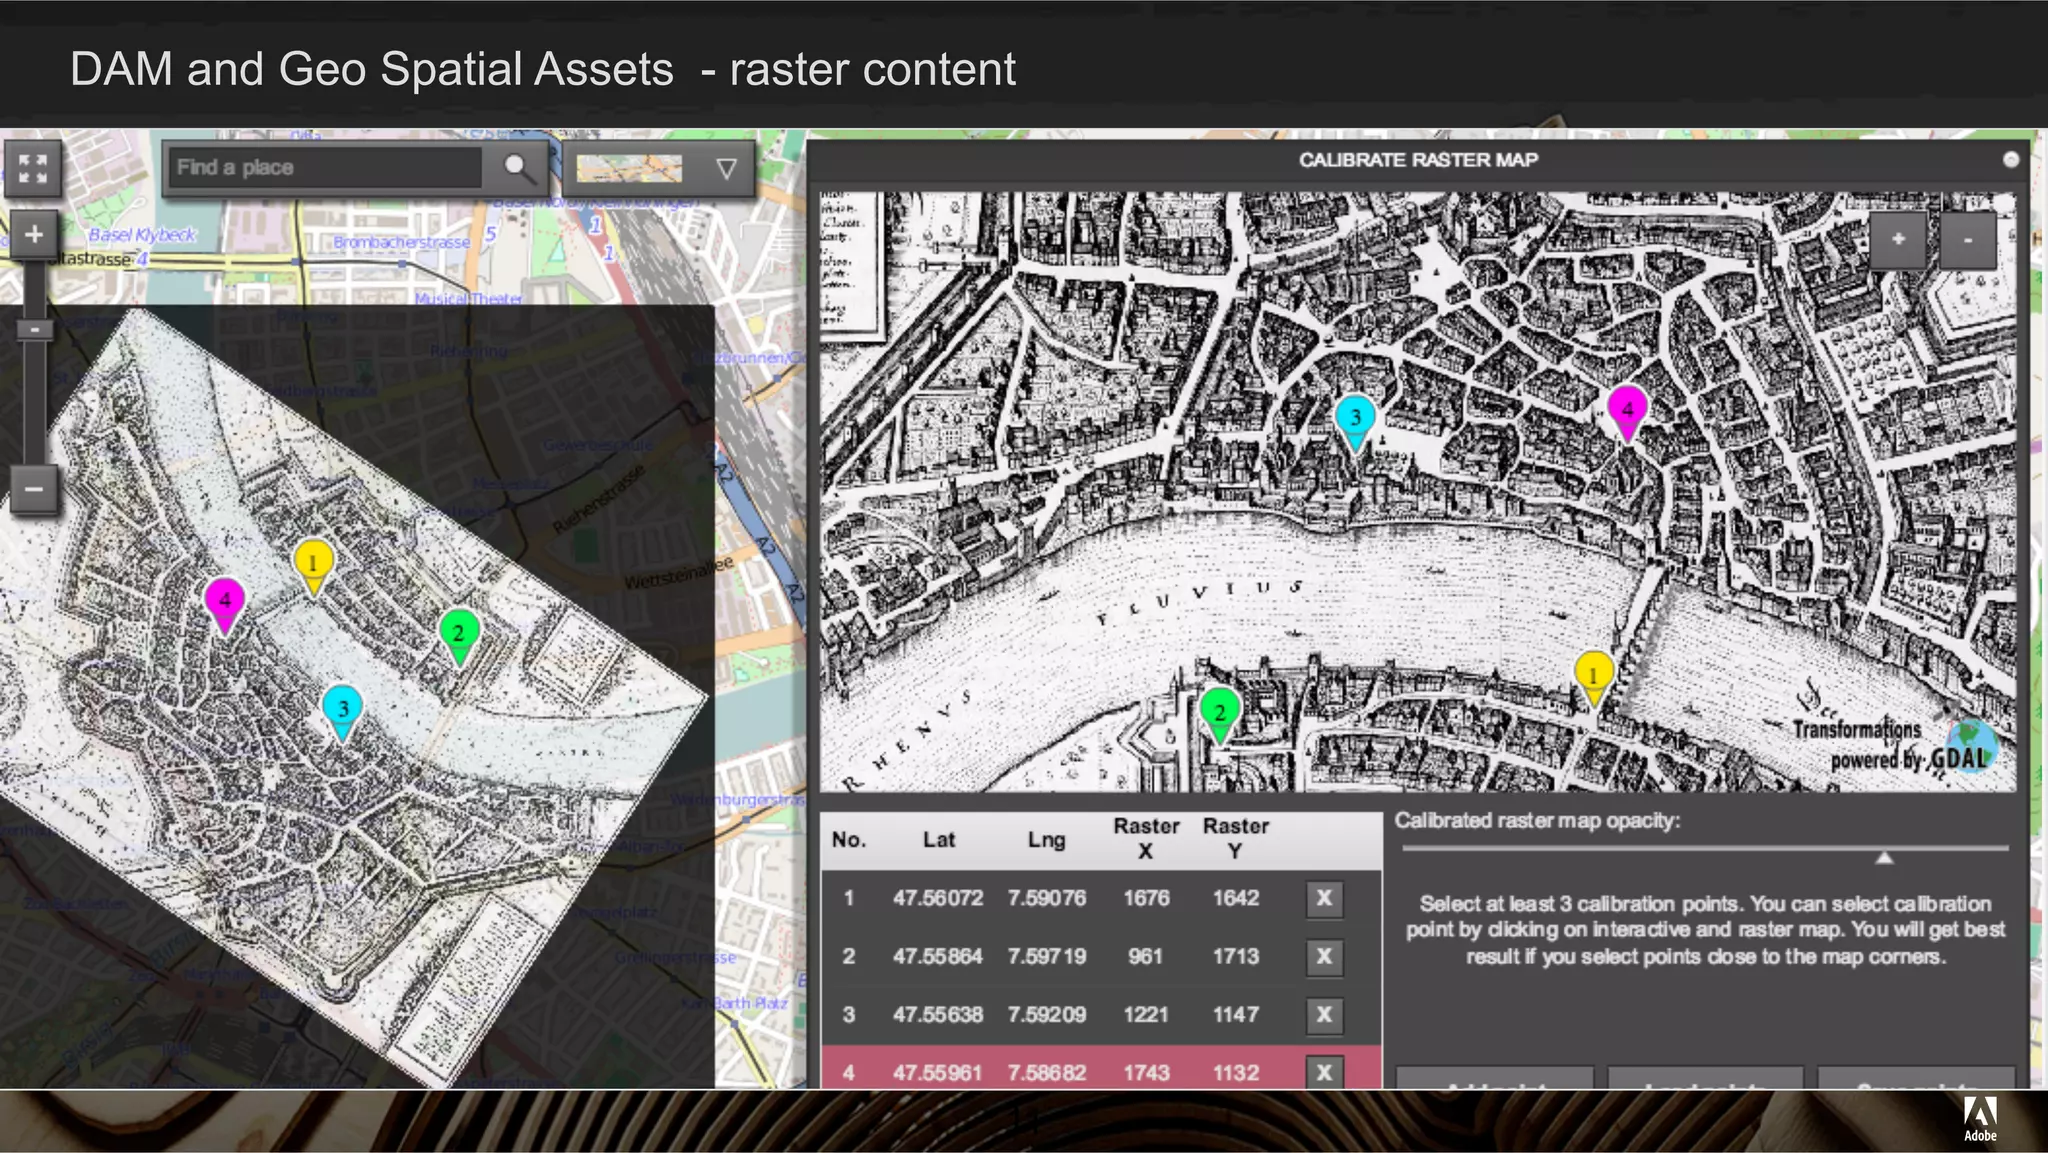Viewport: 2048px width, 1153px height.
Task: Zoom in the raster map with plus
Action: (1898, 239)
